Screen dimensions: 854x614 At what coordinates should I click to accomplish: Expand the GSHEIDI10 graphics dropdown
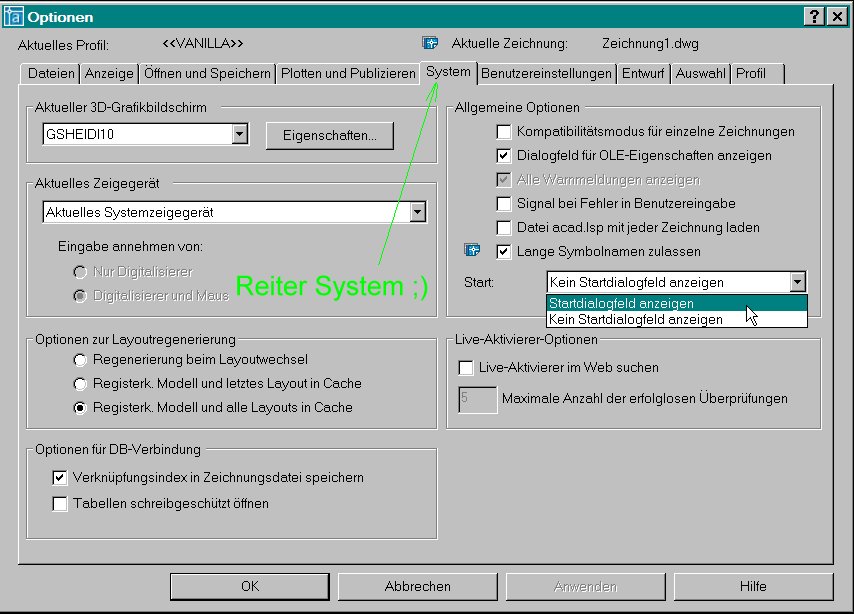[x=240, y=134]
